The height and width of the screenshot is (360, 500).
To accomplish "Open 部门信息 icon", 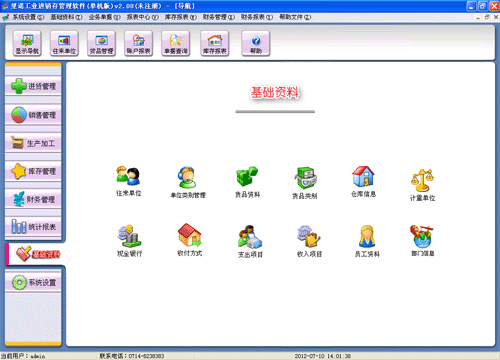I will point(422,236).
